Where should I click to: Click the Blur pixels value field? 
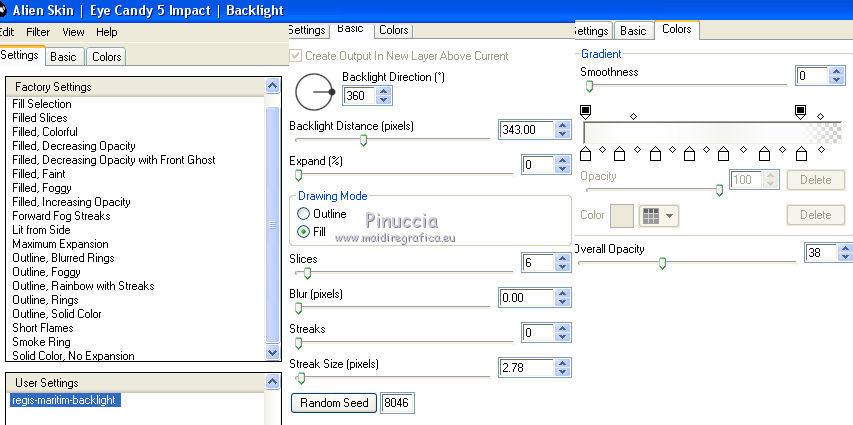(526, 298)
